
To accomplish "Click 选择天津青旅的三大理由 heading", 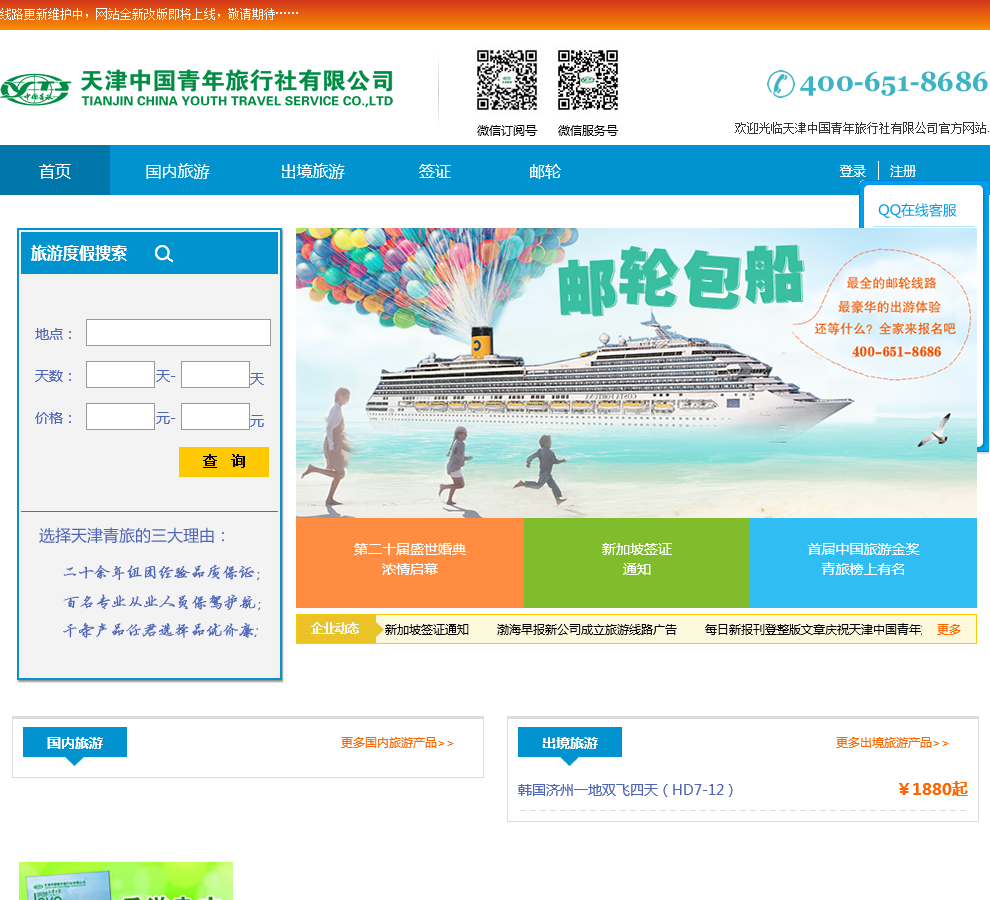I will click(x=133, y=536).
